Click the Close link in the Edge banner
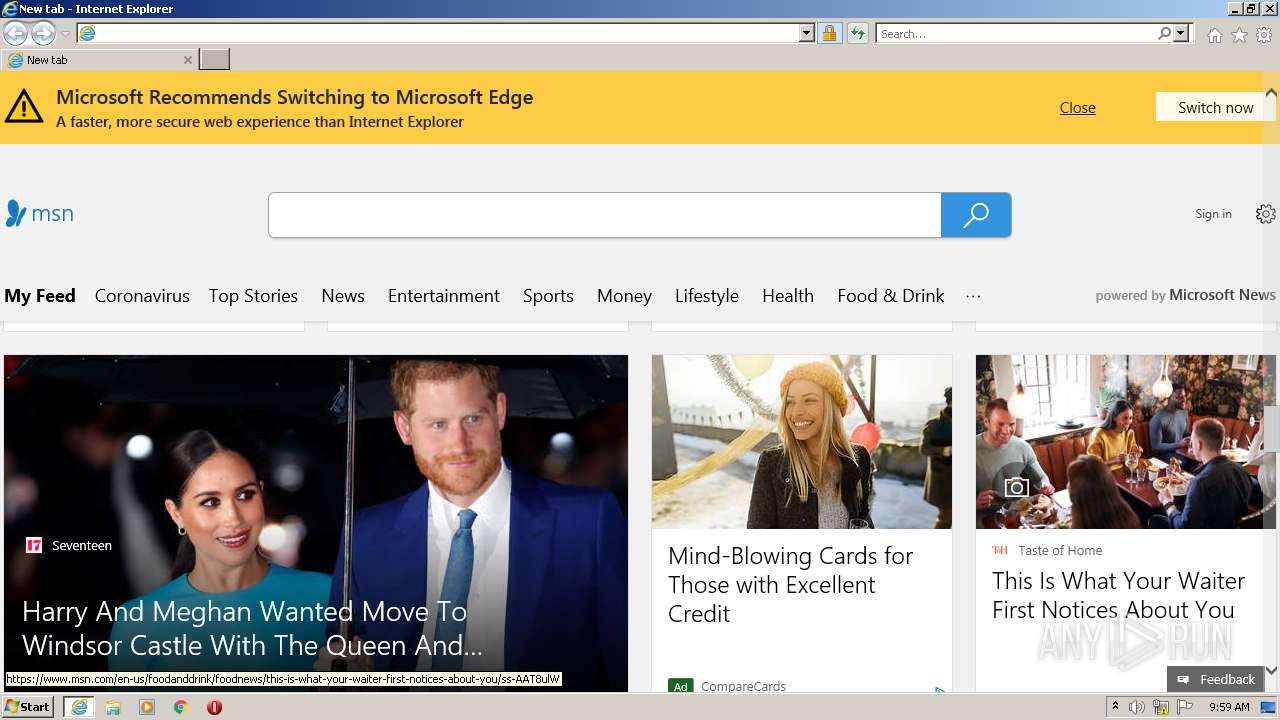1280x720 pixels. [x=1077, y=108]
